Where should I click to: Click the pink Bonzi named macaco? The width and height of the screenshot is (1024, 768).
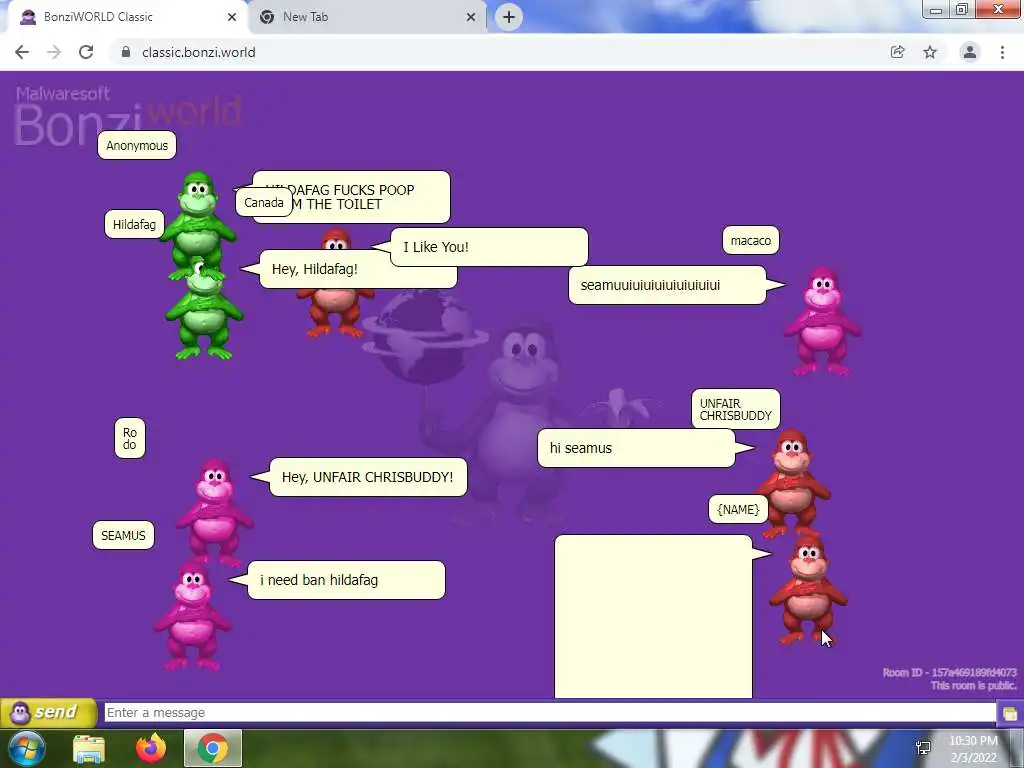[x=823, y=321]
